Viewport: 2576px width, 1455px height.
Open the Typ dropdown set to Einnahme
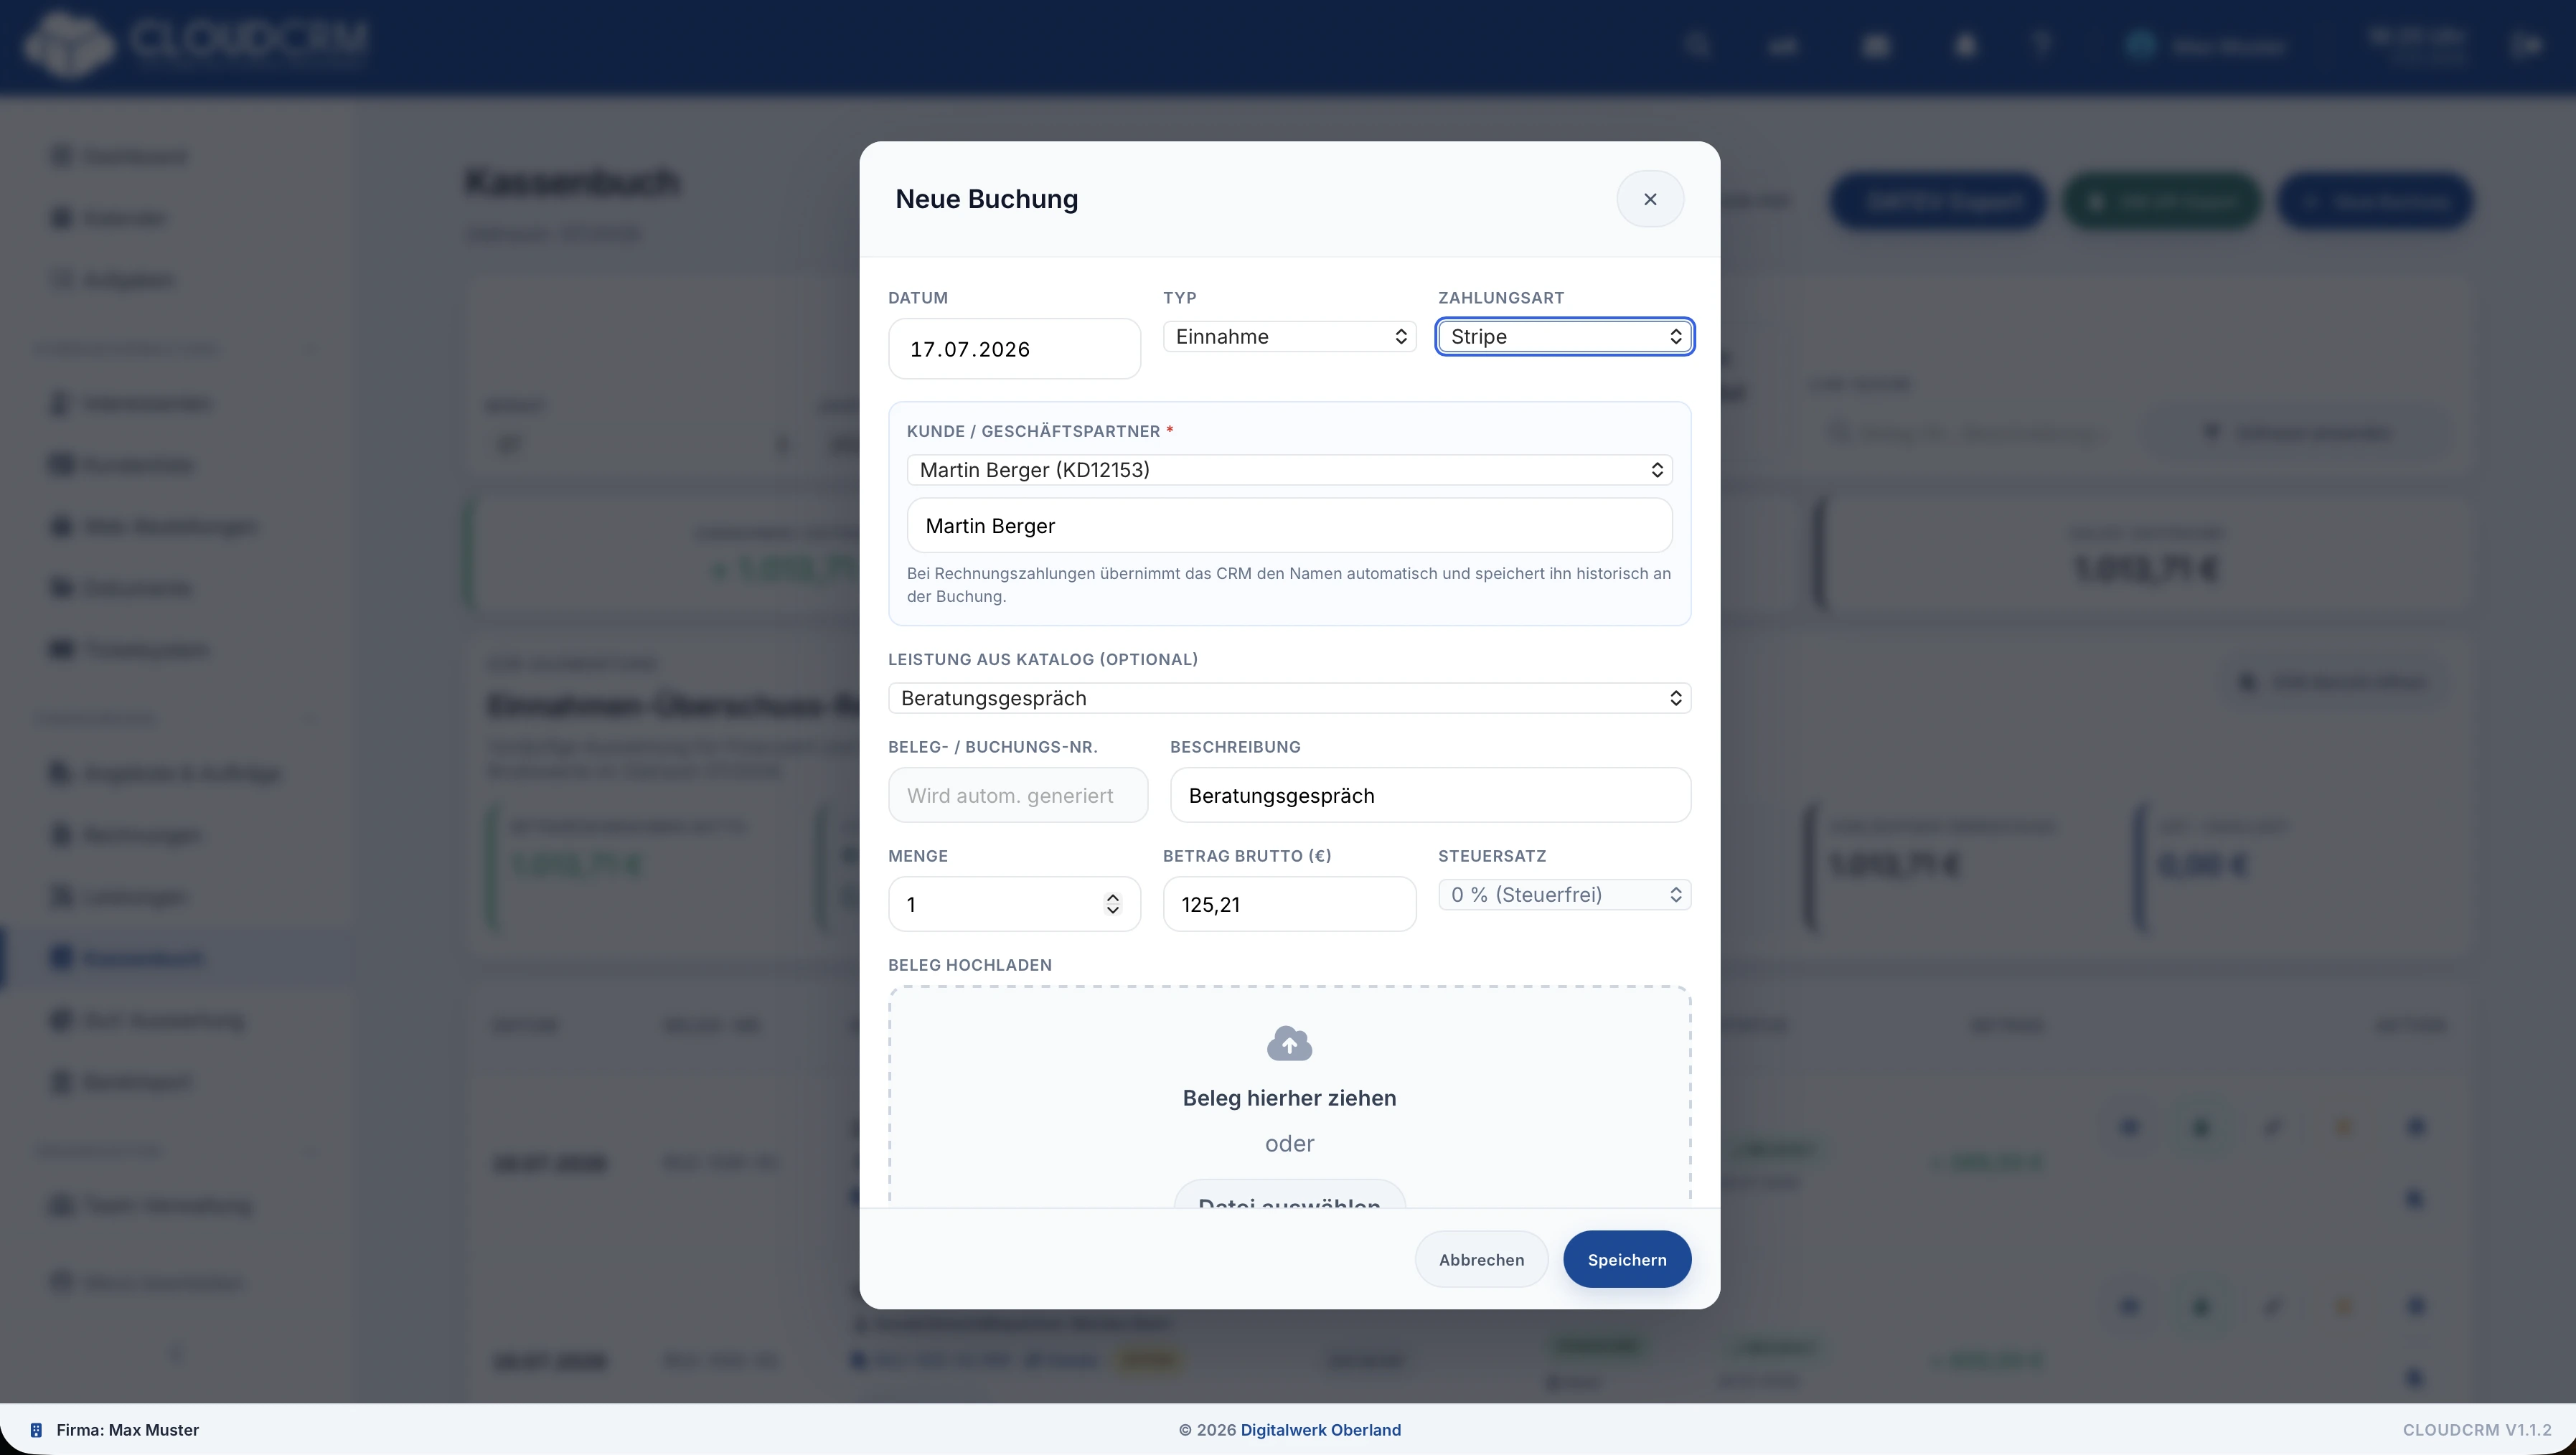point(1289,336)
